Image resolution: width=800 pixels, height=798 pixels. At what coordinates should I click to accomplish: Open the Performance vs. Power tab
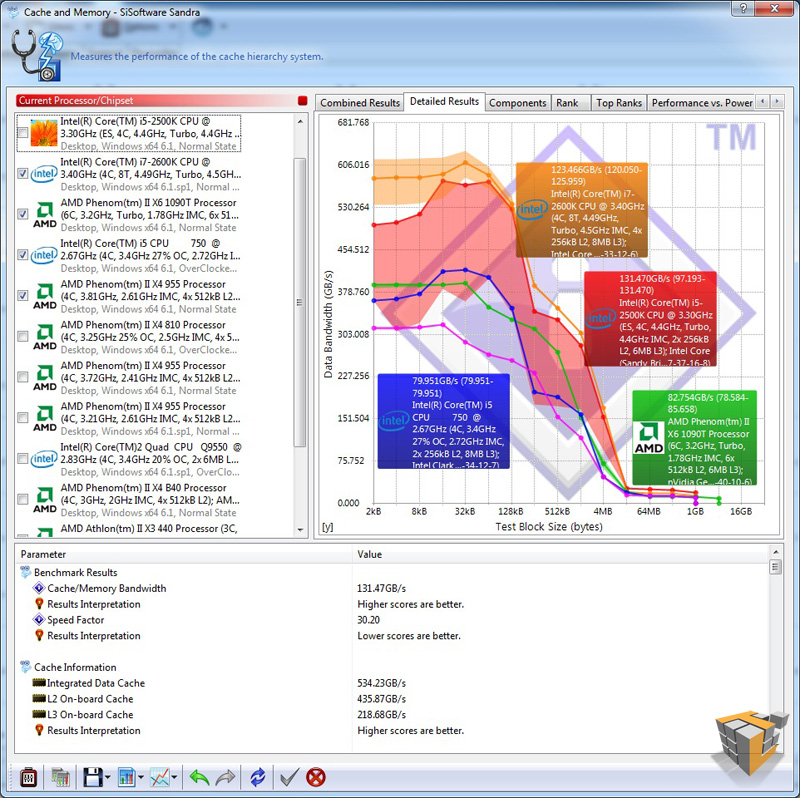(702, 103)
